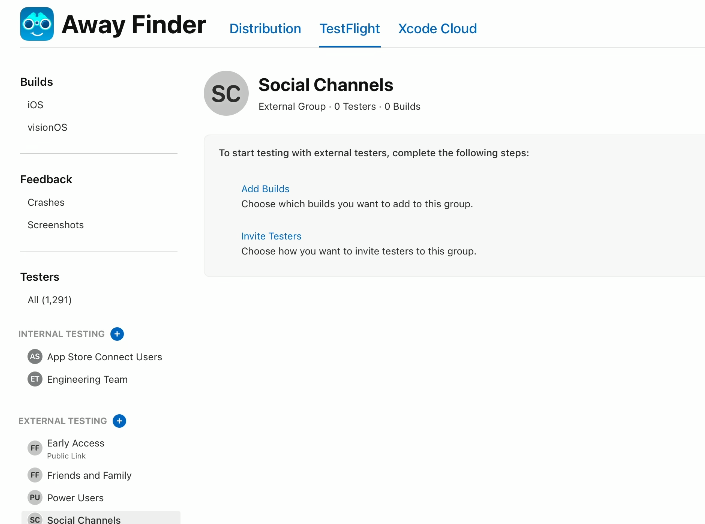Click the PU avatar for Power Users
Screen dimensions: 705x524
pyautogui.click(x=35, y=497)
